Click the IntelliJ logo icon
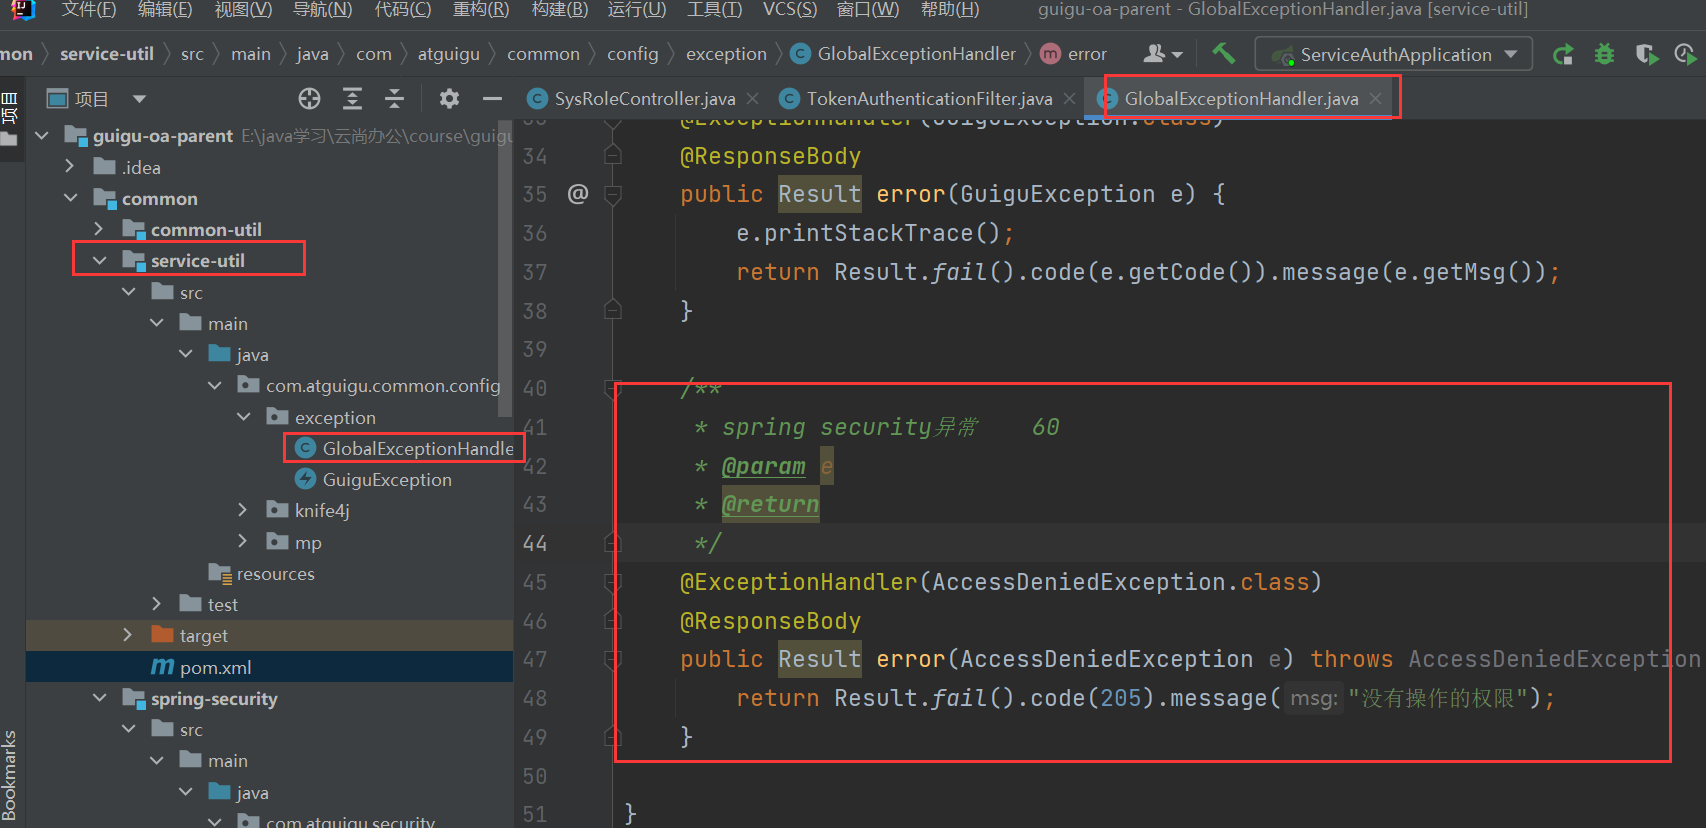The width and height of the screenshot is (1706, 828). 23,10
